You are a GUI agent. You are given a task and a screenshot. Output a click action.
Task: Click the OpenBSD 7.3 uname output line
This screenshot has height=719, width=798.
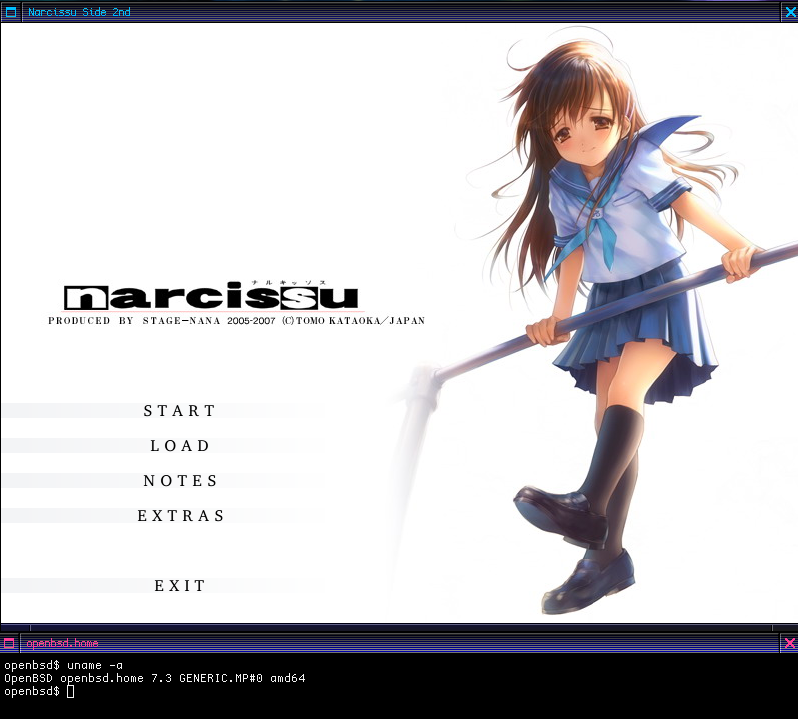point(155,678)
